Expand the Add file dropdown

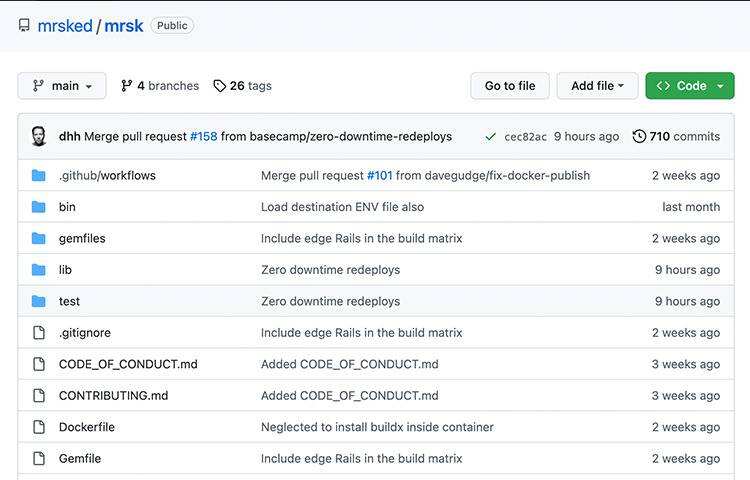coord(597,86)
